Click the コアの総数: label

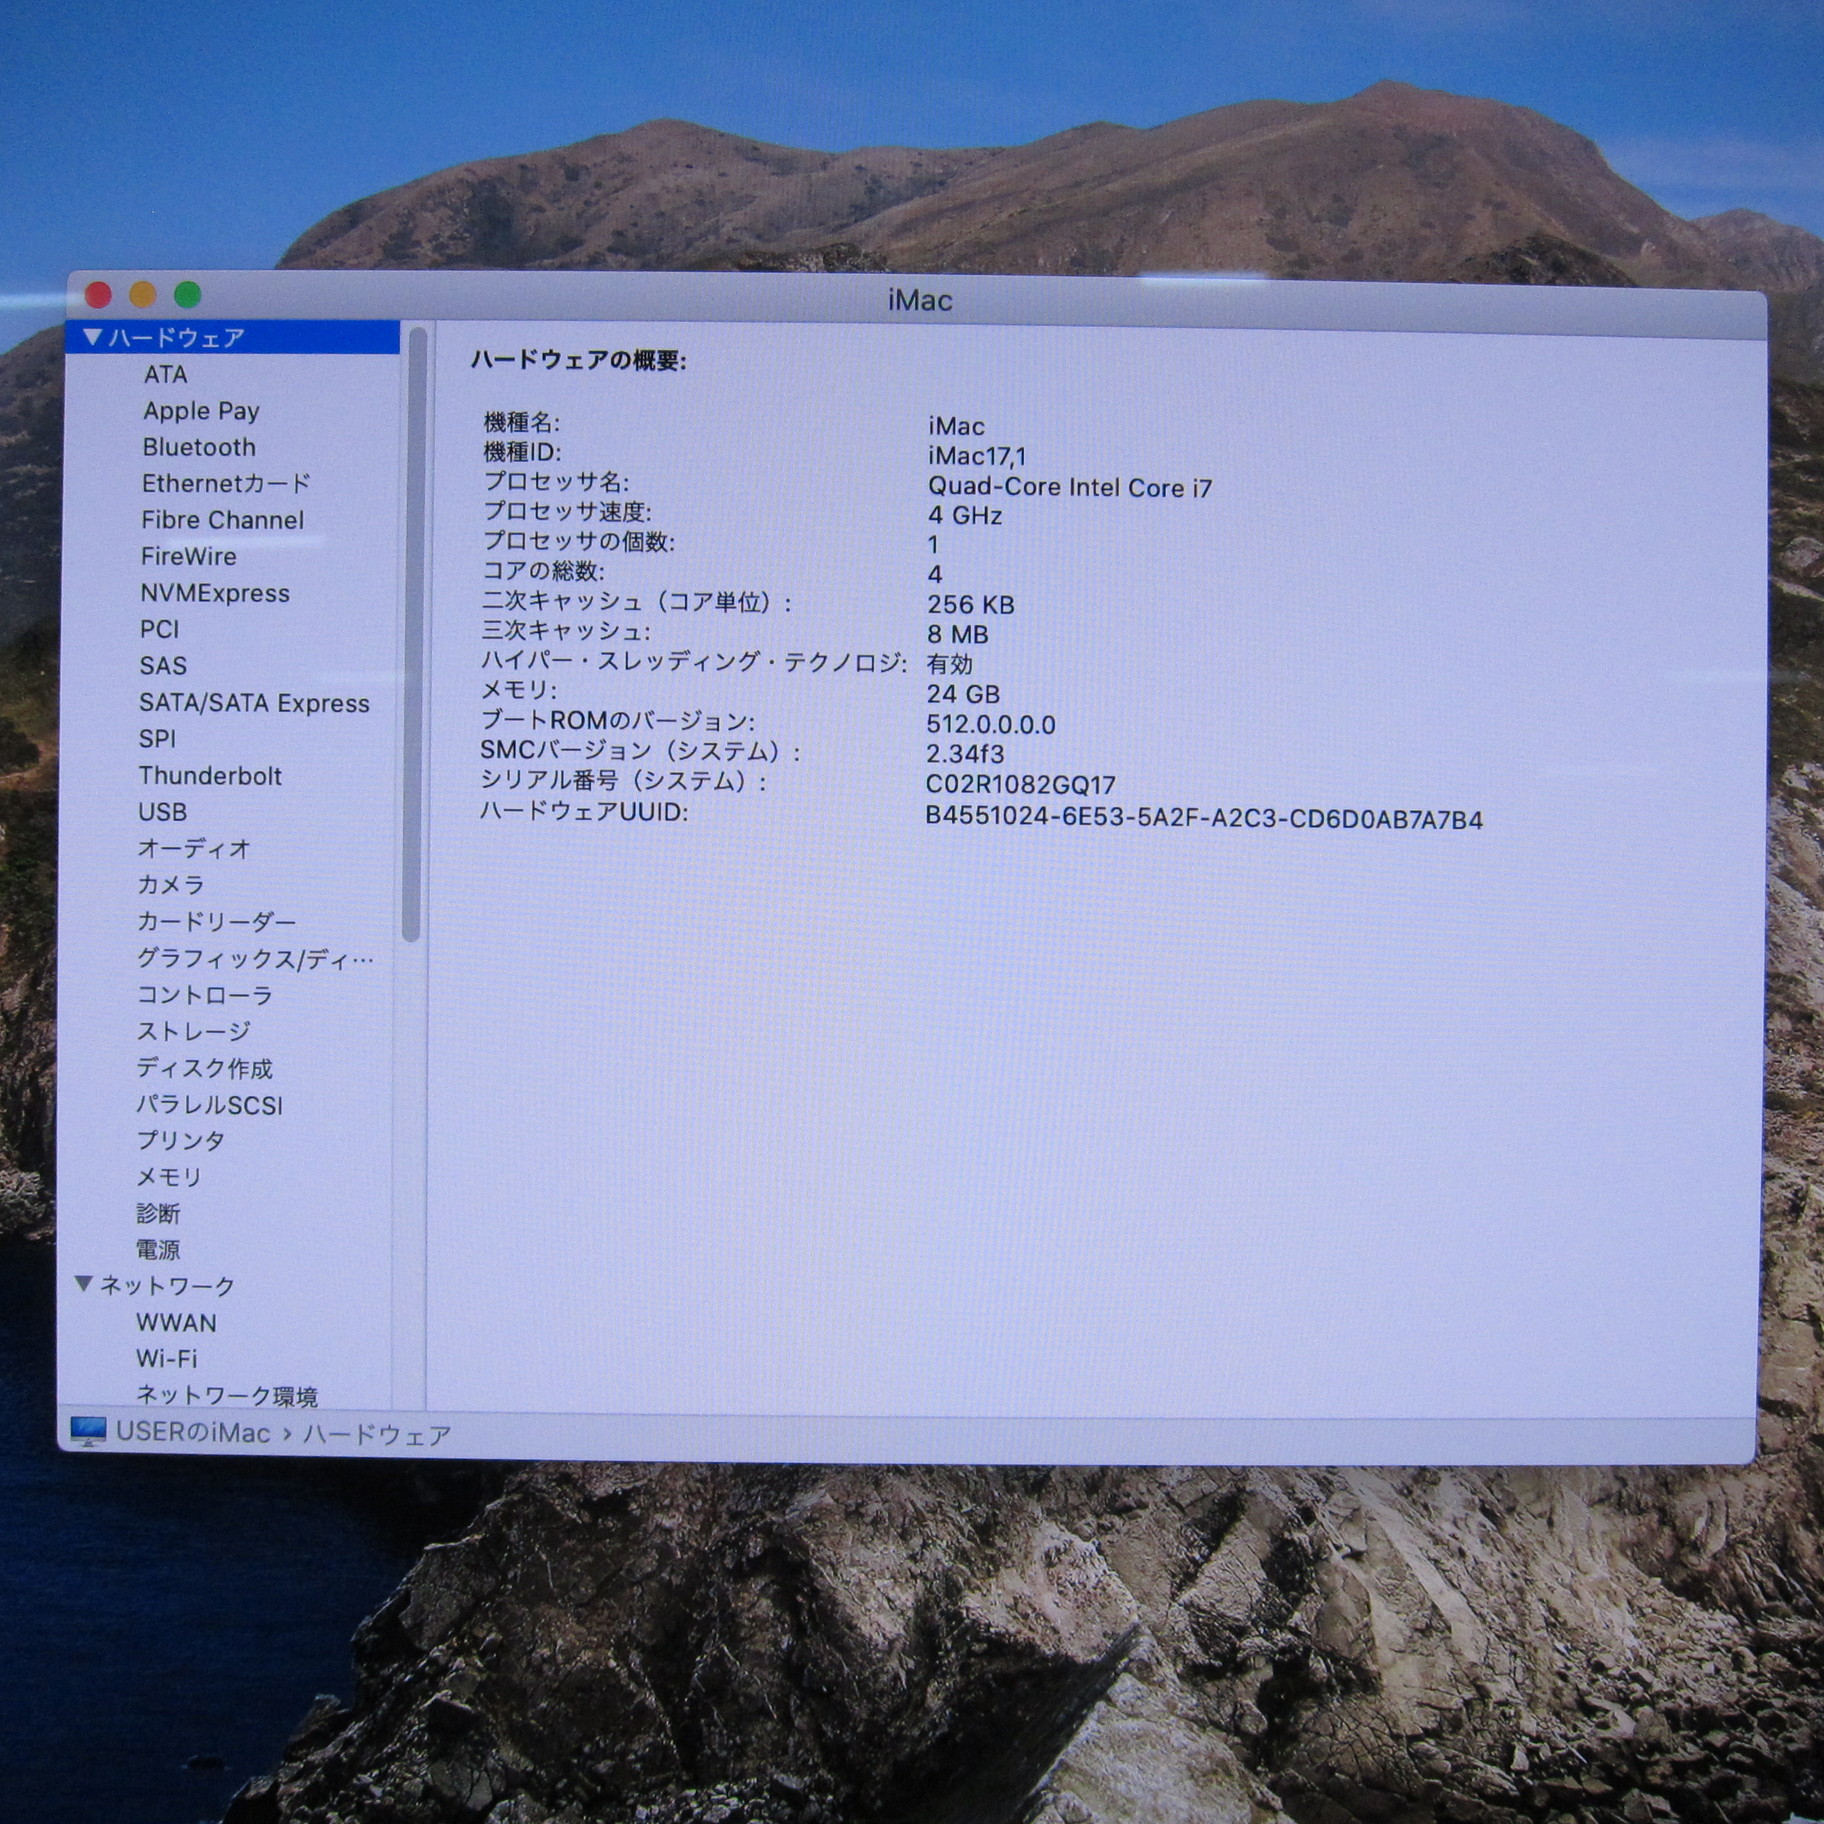tap(543, 571)
